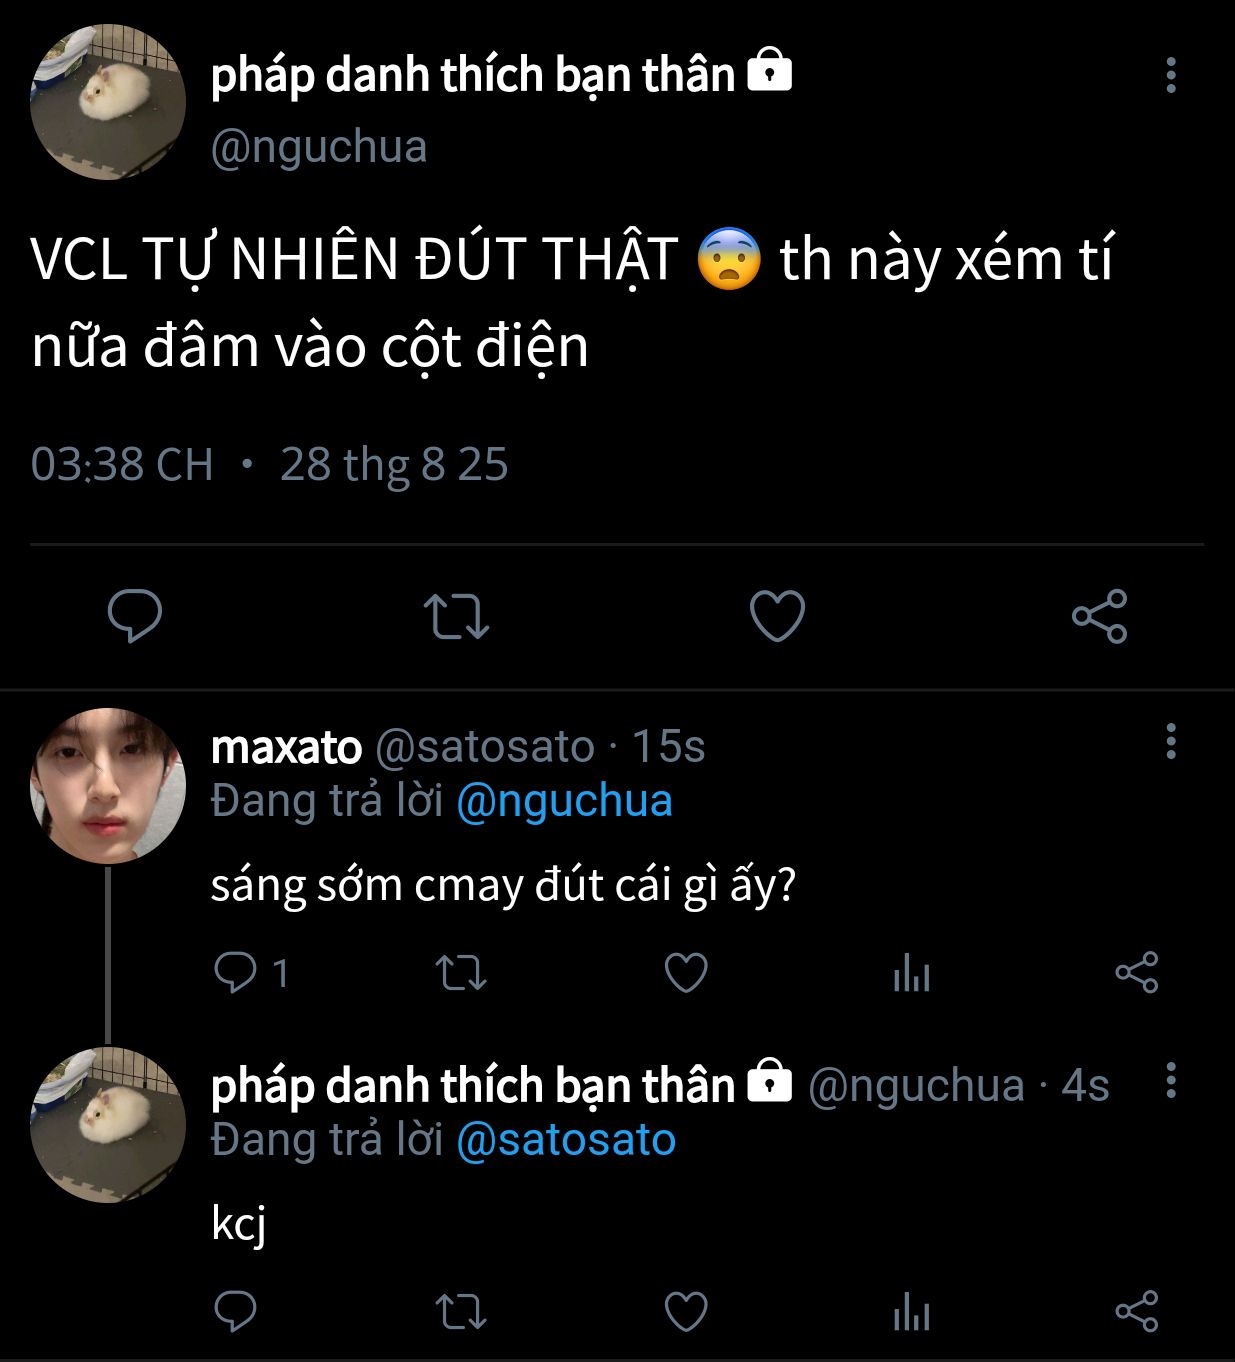Open more options for main tweet
This screenshot has height=1362, width=1235.
[x=1171, y=76]
